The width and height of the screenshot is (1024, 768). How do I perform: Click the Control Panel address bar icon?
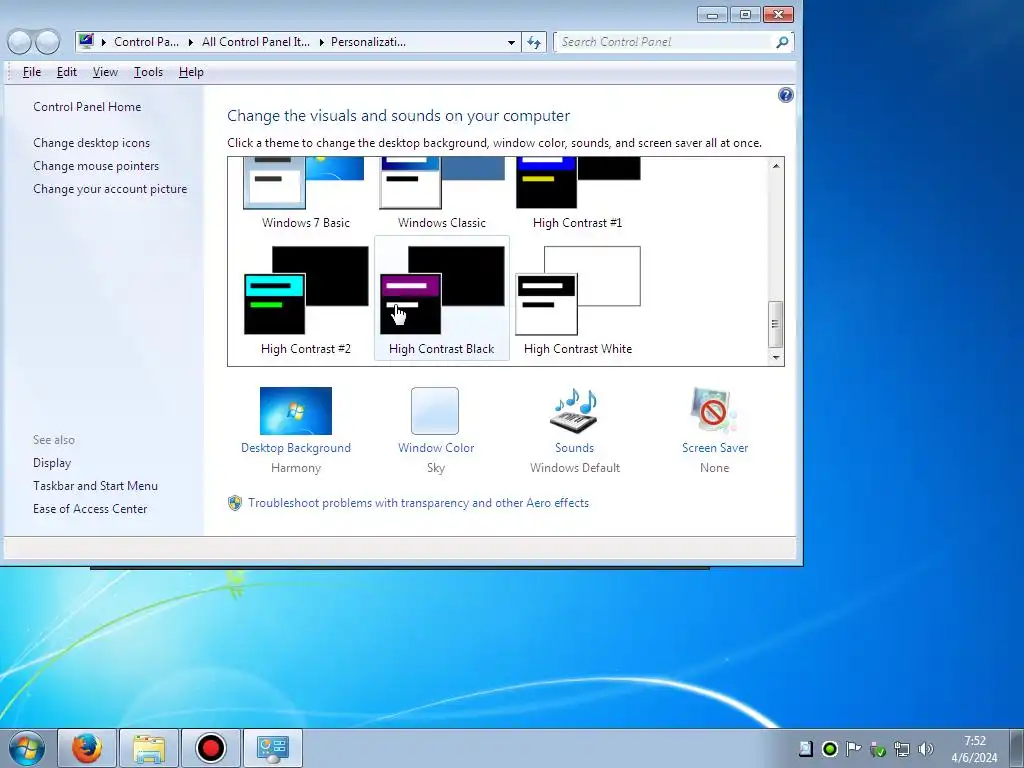coord(86,42)
